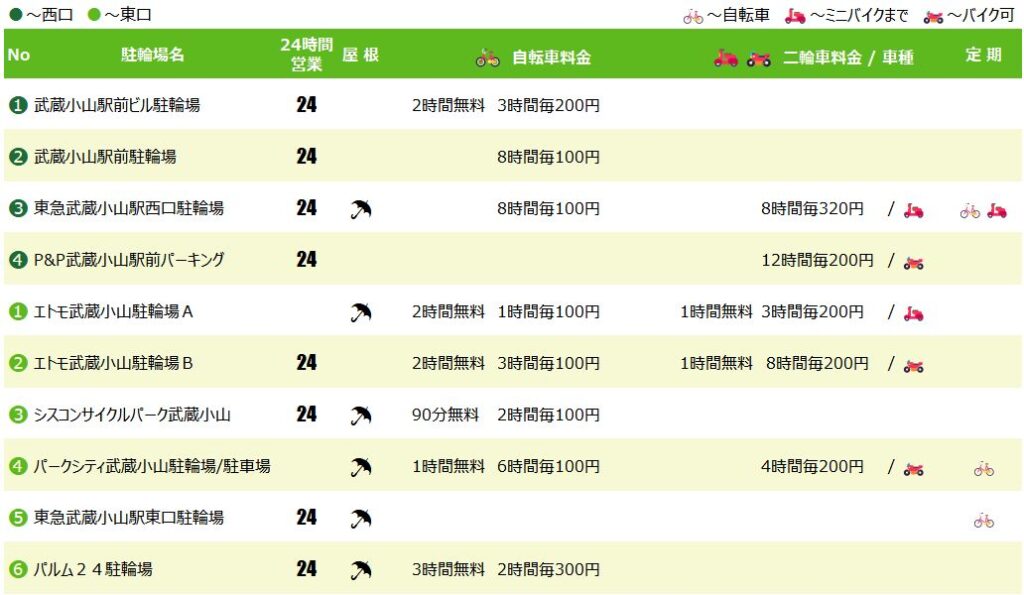Image resolution: width=1024 pixels, height=595 pixels.
Task: Click the bicycle legend icon for 自転車
Action: point(693,16)
